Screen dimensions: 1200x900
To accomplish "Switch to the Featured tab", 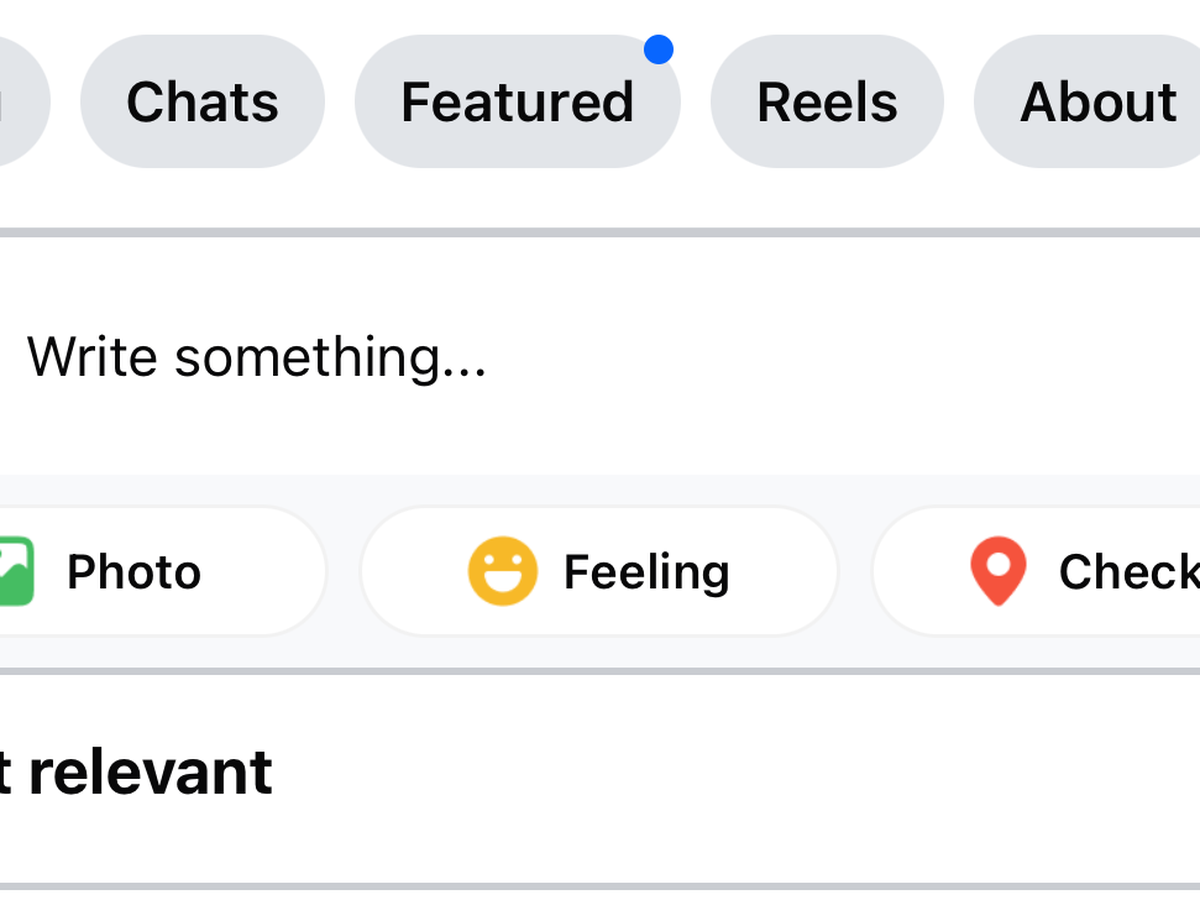I will point(517,102).
